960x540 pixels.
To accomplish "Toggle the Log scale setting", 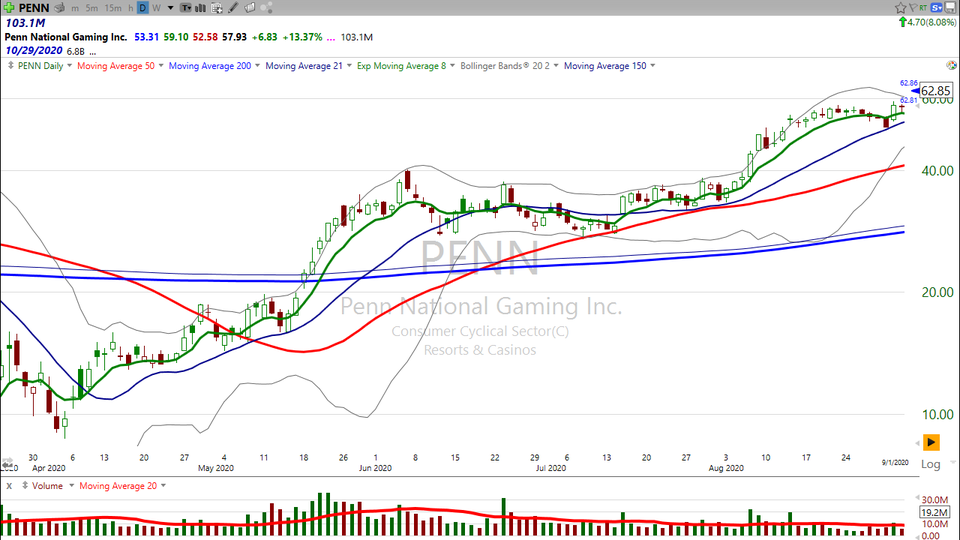I will tap(930, 464).
